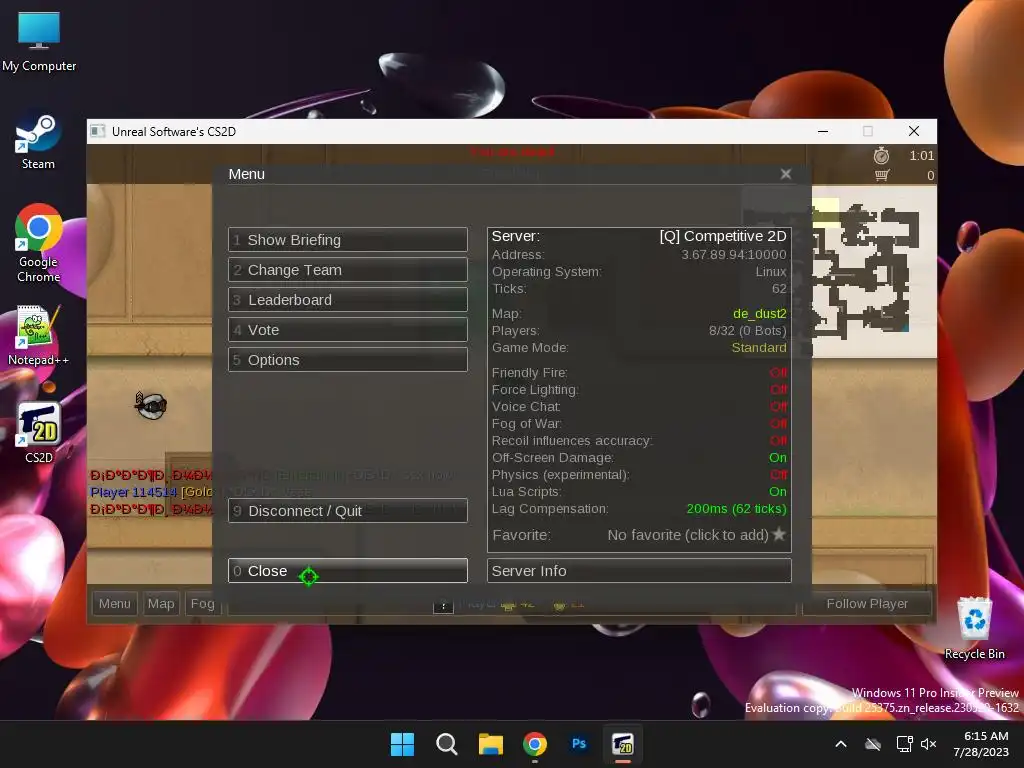The image size is (1024, 768).
Task: Click Player 114514 chat line
Action: click(x=152, y=492)
